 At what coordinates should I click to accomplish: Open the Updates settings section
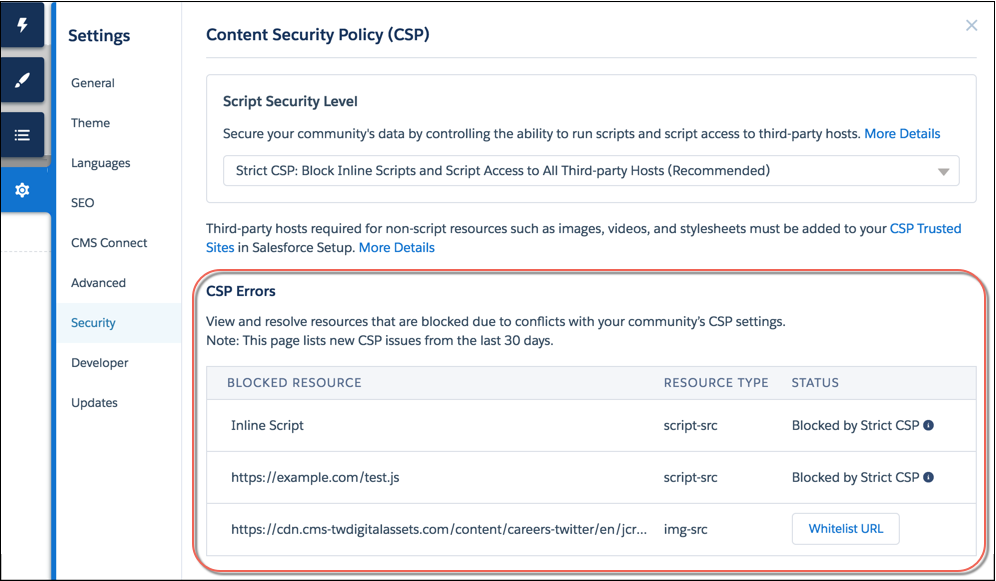tap(94, 402)
